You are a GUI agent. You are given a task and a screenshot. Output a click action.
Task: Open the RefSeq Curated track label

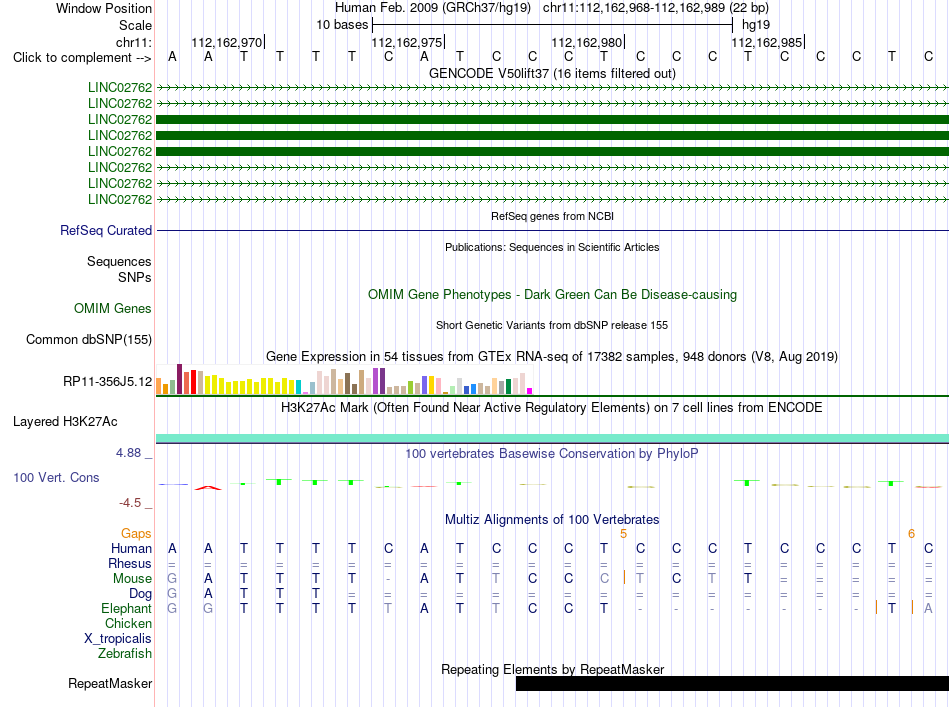106,230
